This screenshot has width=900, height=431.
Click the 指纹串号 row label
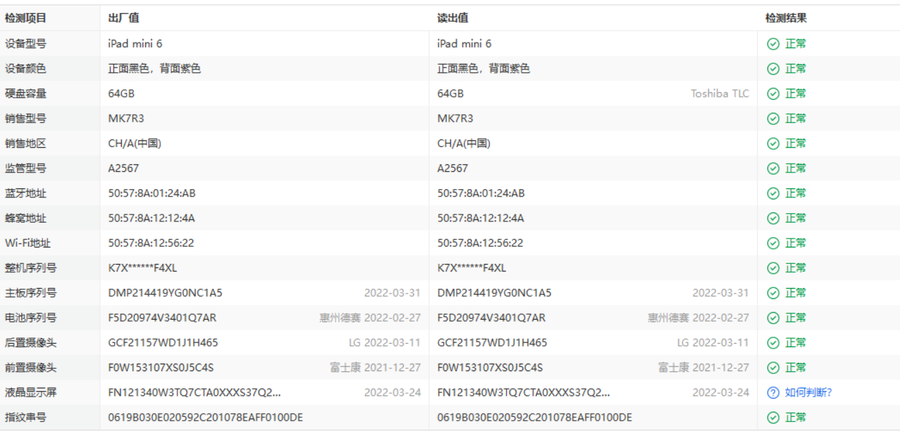point(26,417)
